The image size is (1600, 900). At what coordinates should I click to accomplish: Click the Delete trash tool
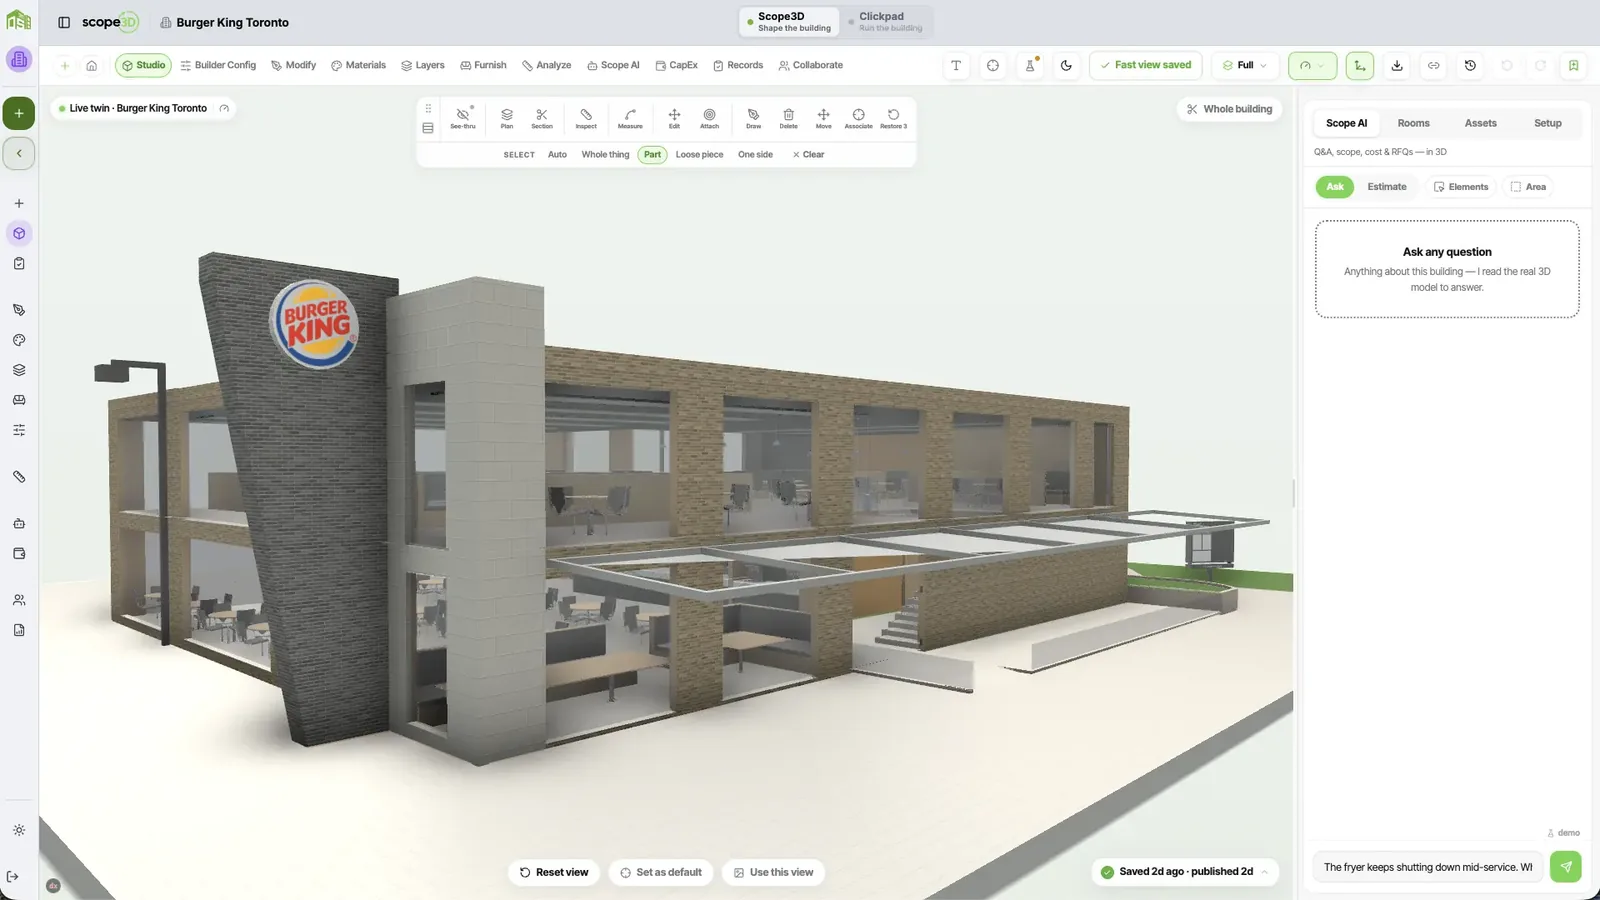point(788,118)
